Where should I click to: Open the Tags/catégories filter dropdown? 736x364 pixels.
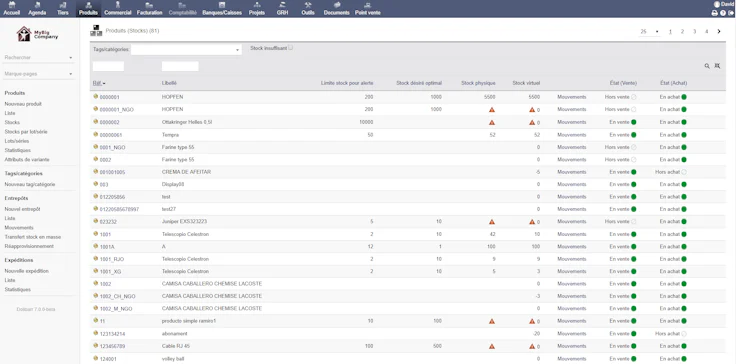(186, 49)
